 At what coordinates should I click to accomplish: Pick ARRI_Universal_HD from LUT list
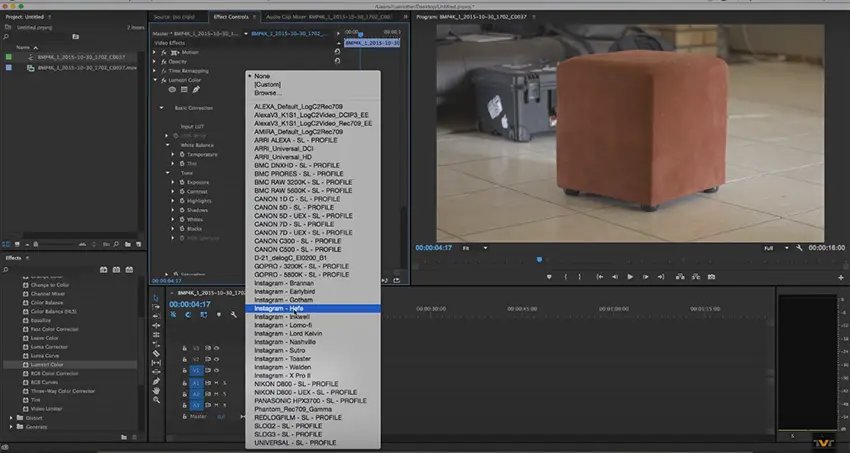[x=313, y=157]
